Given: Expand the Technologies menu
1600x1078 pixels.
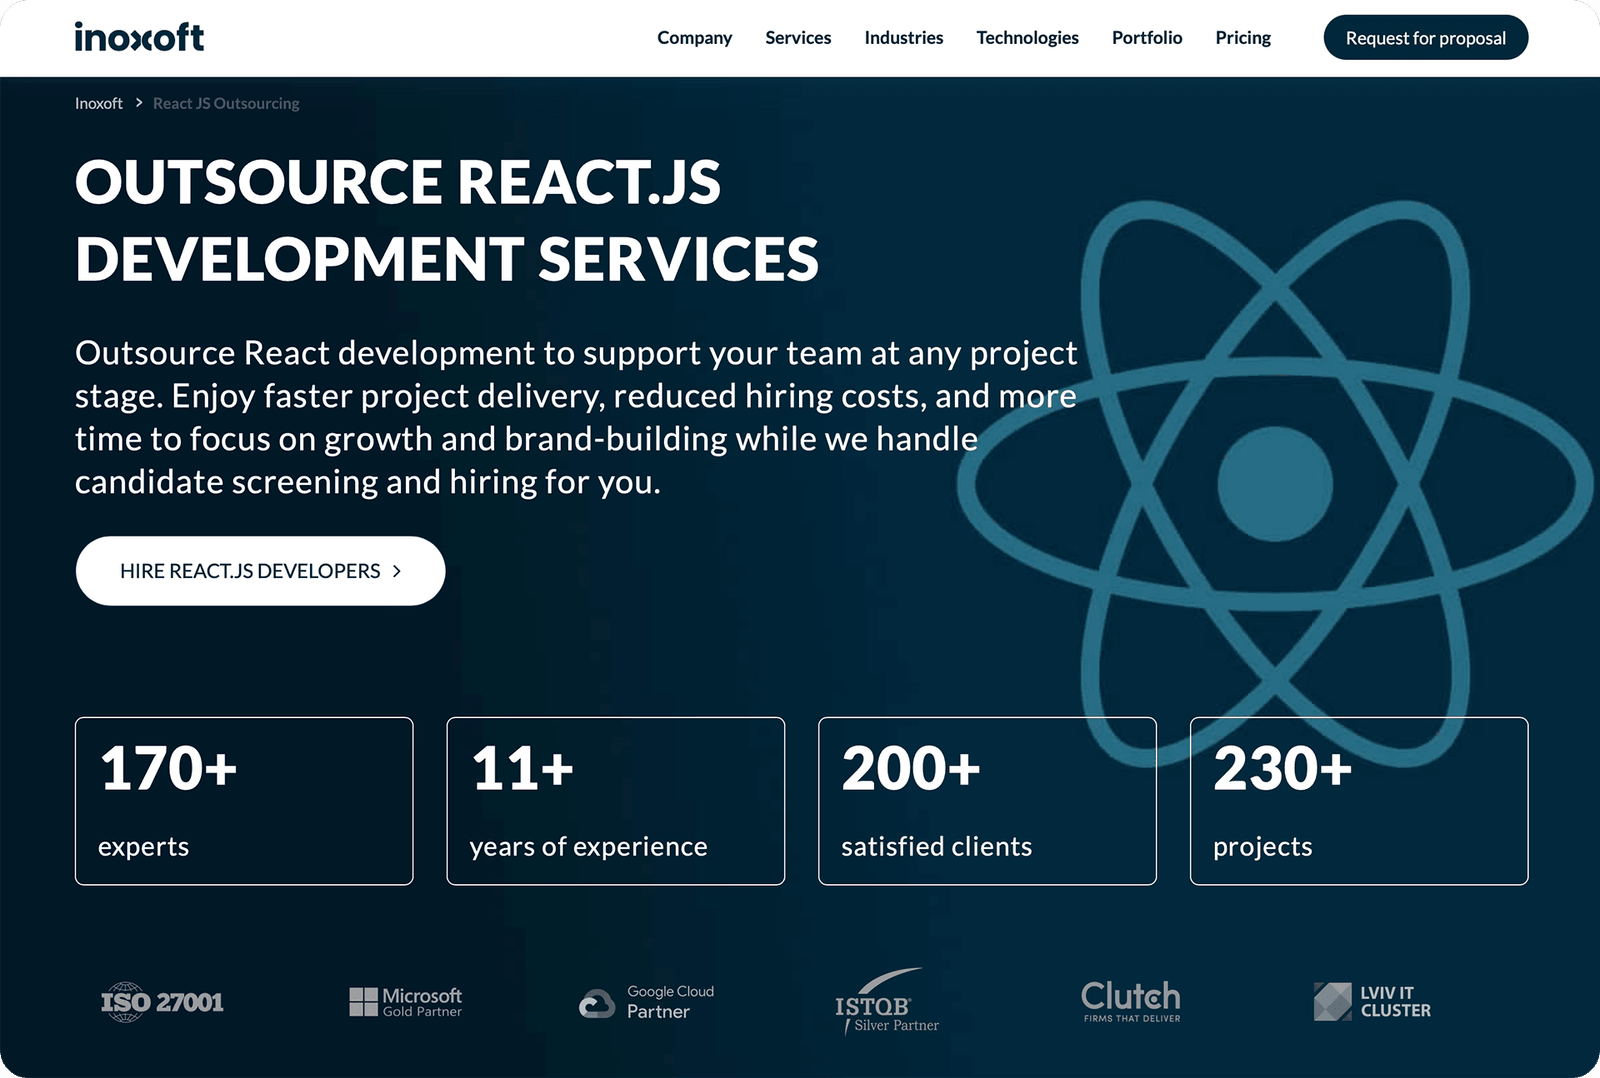Looking at the screenshot, I should pos(1027,37).
